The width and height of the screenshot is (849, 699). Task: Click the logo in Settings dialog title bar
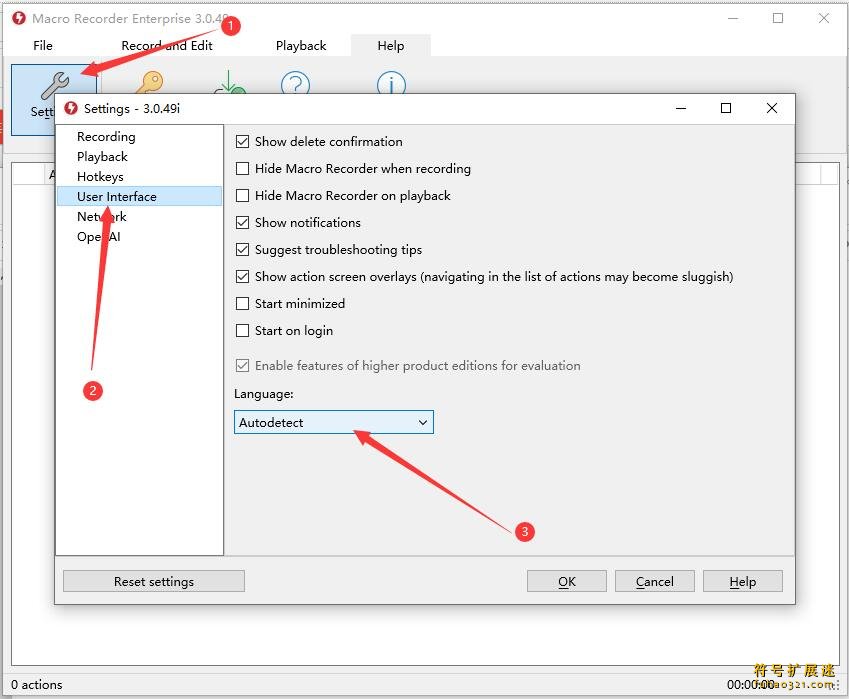coord(71,108)
